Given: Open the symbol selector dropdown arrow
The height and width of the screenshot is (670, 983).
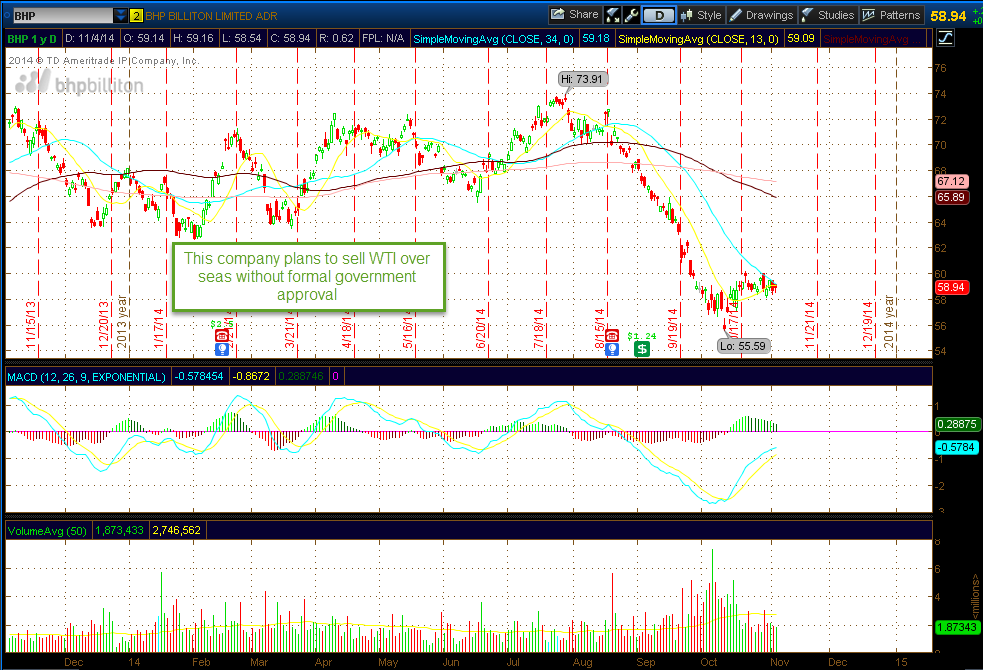Looking at the screenshot, I should pos(120,16).
